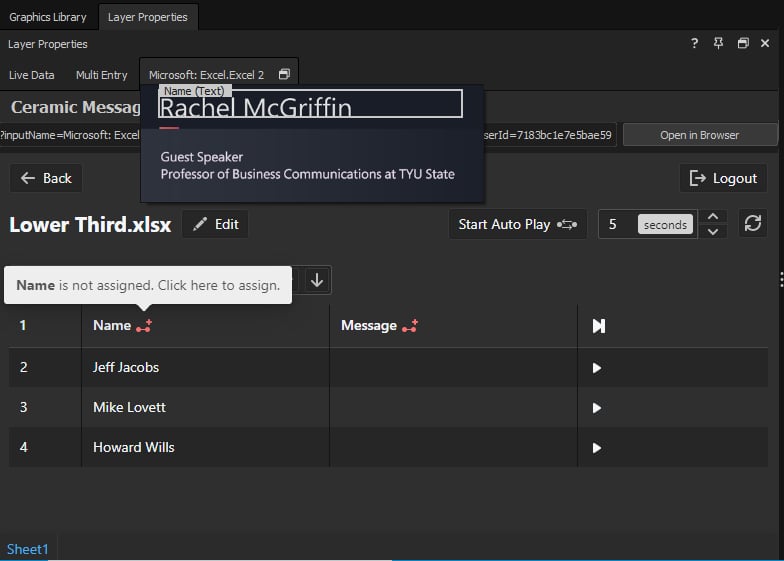
Task: Select the Live Data tab
Action: click(x=32, y=75)
